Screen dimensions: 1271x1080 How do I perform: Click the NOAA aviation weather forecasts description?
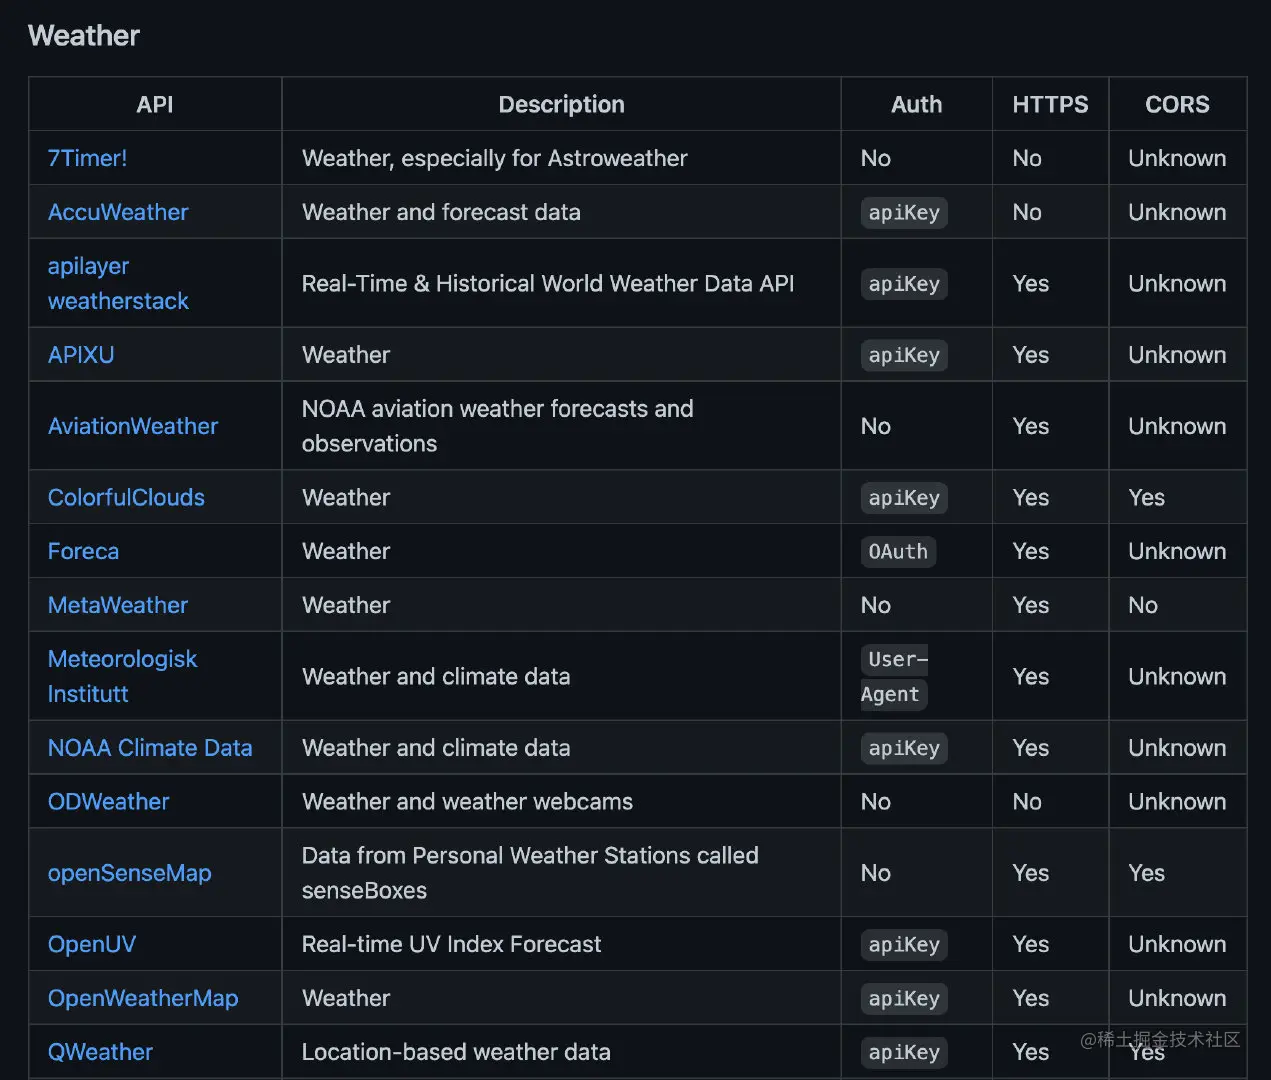[498, 426]
